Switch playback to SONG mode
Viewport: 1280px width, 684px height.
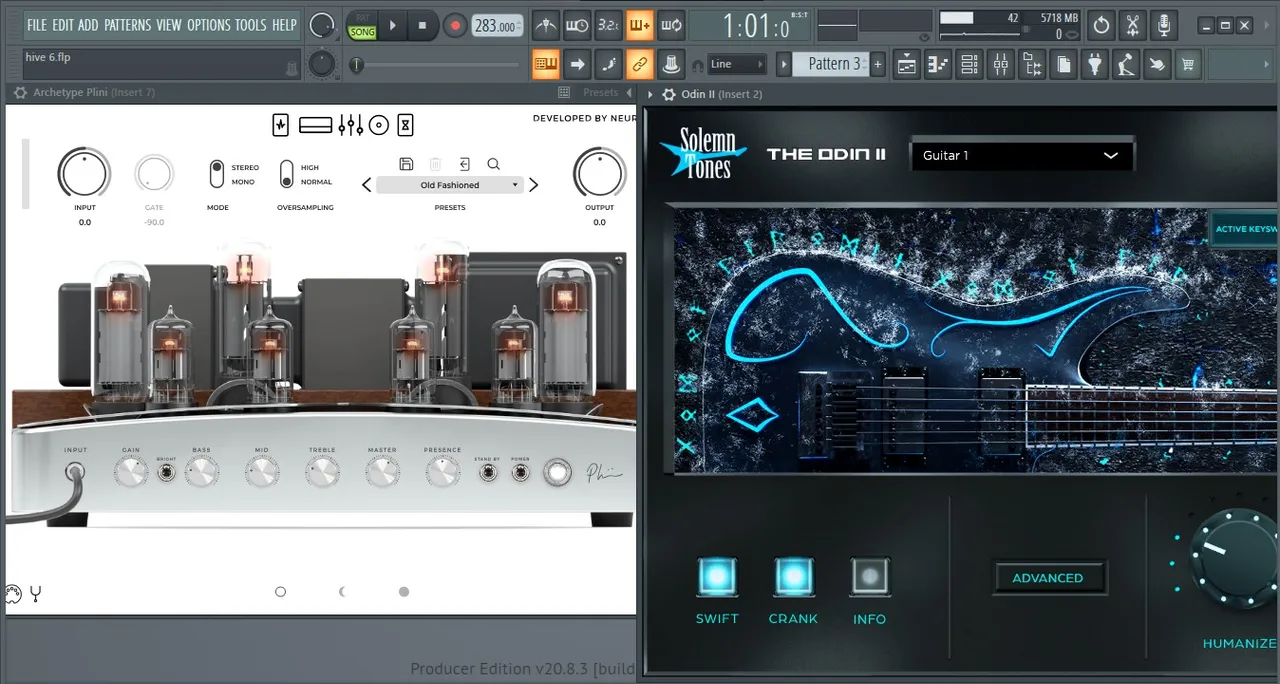(362, 32)
